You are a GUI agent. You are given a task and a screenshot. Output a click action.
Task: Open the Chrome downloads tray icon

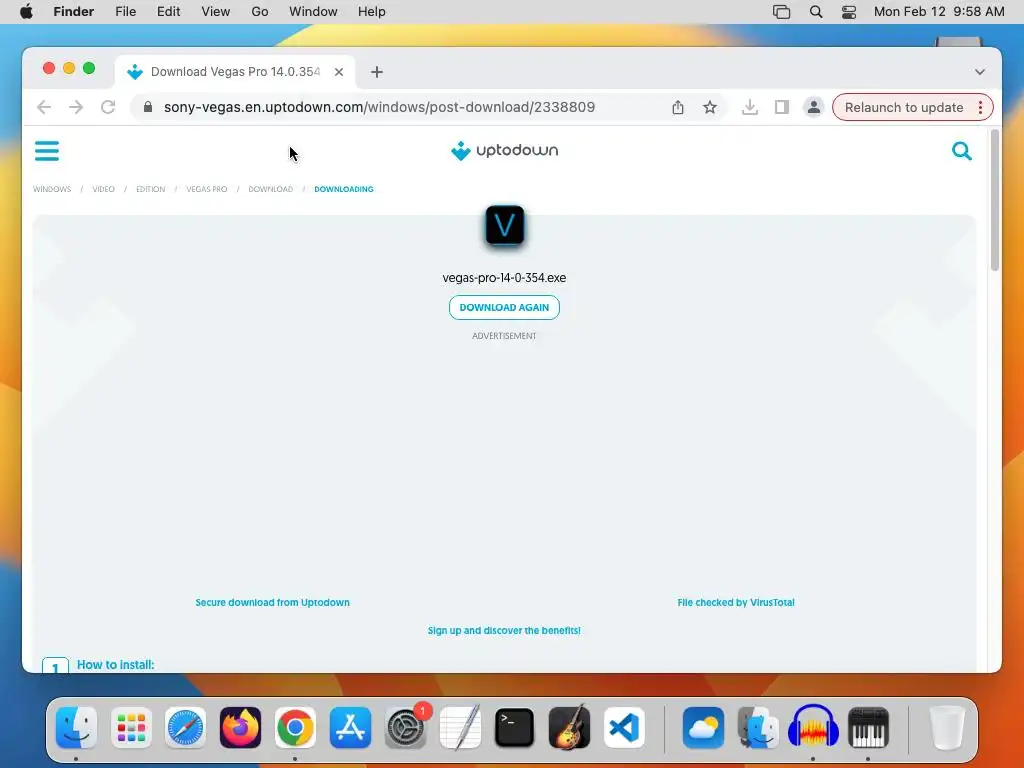tap(750, 107)
